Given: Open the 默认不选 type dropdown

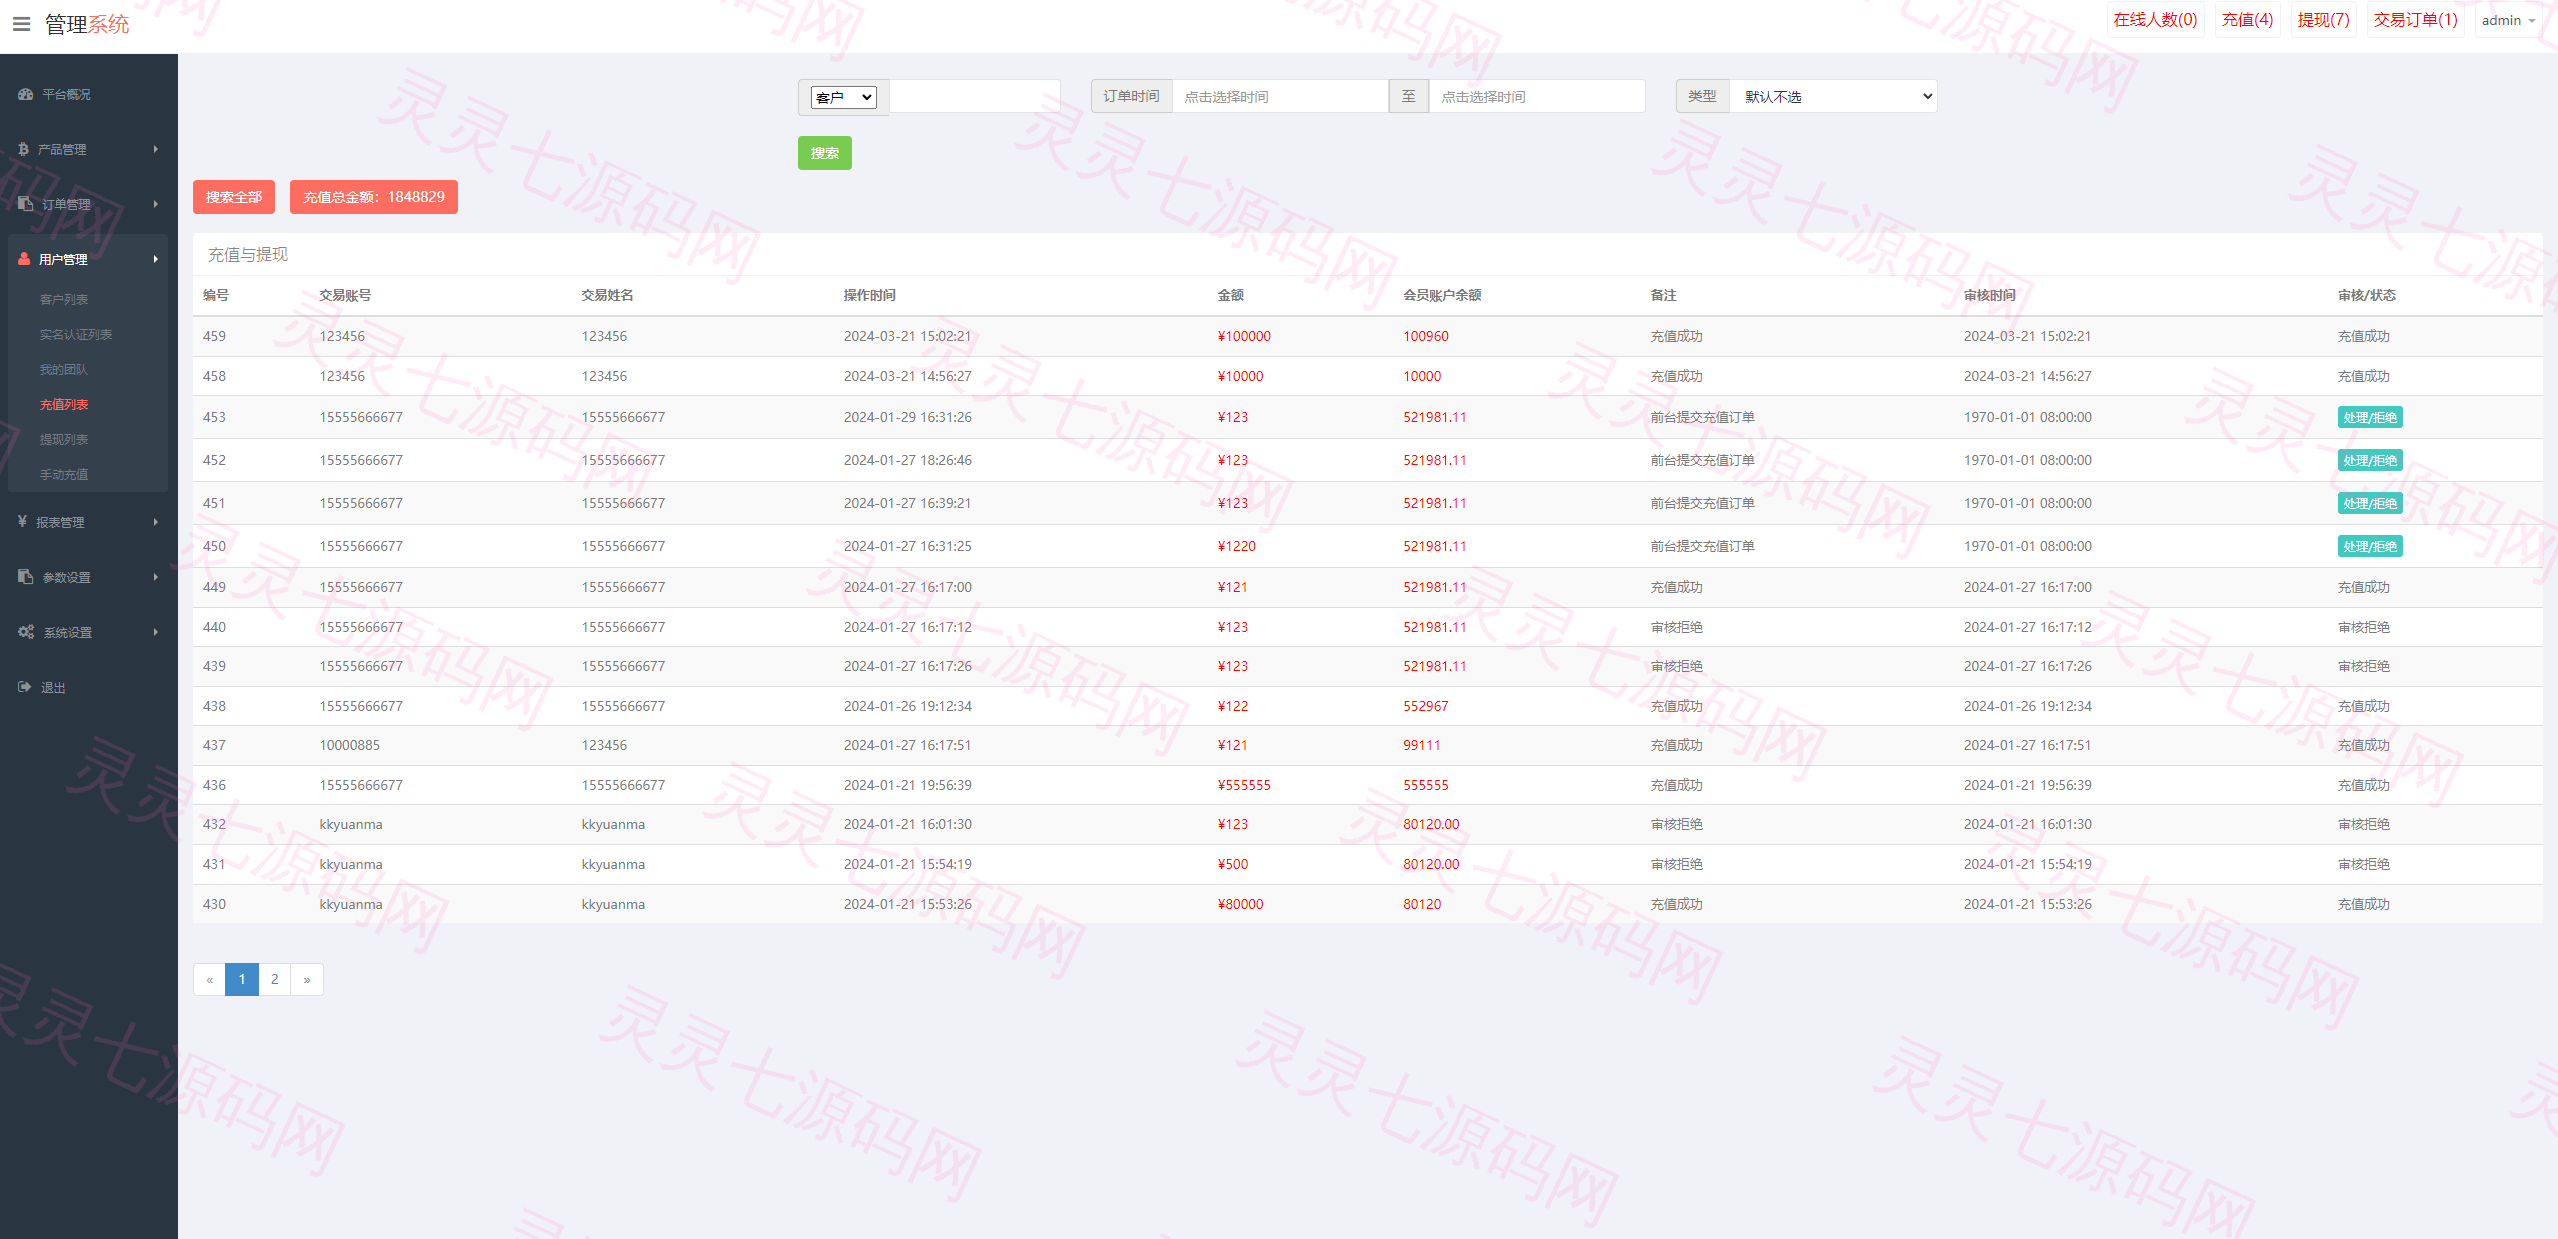Looking at the screenshot, I should pyautogui.click(x=1834, y=97).
